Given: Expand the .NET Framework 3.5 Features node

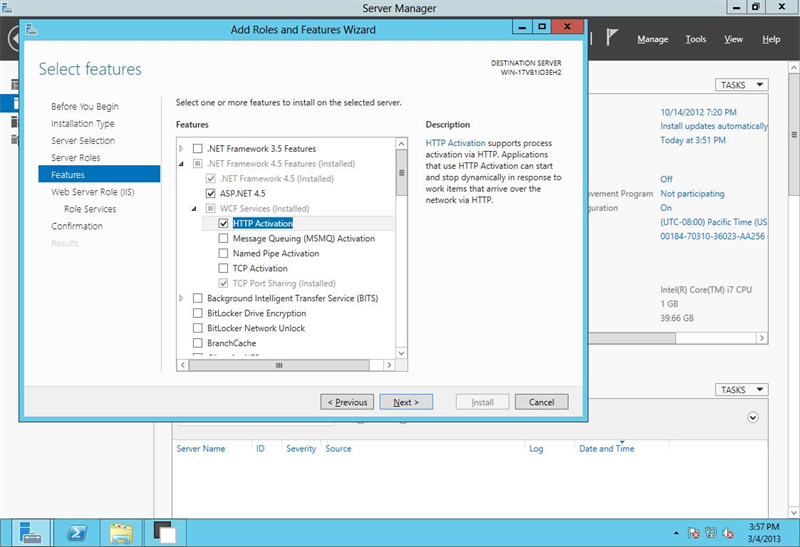Looking at the screenshot, I should [x=181, y=148].
